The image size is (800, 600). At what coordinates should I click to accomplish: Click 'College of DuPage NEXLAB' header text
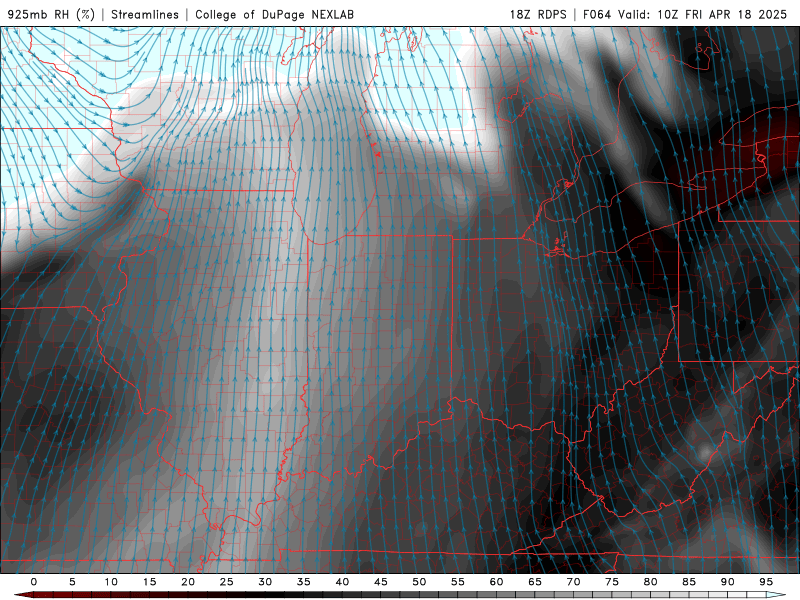pyautogui.click(x=274, y=14)
